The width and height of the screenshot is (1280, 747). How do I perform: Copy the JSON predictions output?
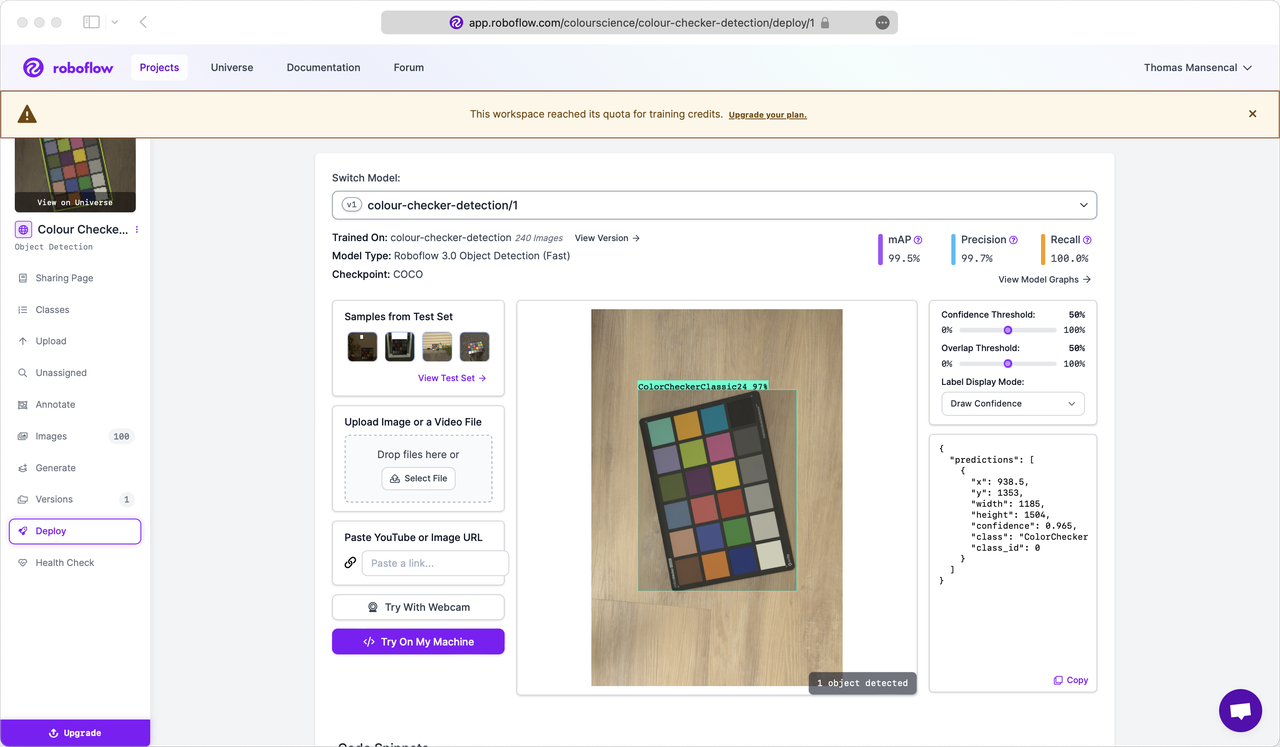pyautogui.click(x=1070, y=680)
